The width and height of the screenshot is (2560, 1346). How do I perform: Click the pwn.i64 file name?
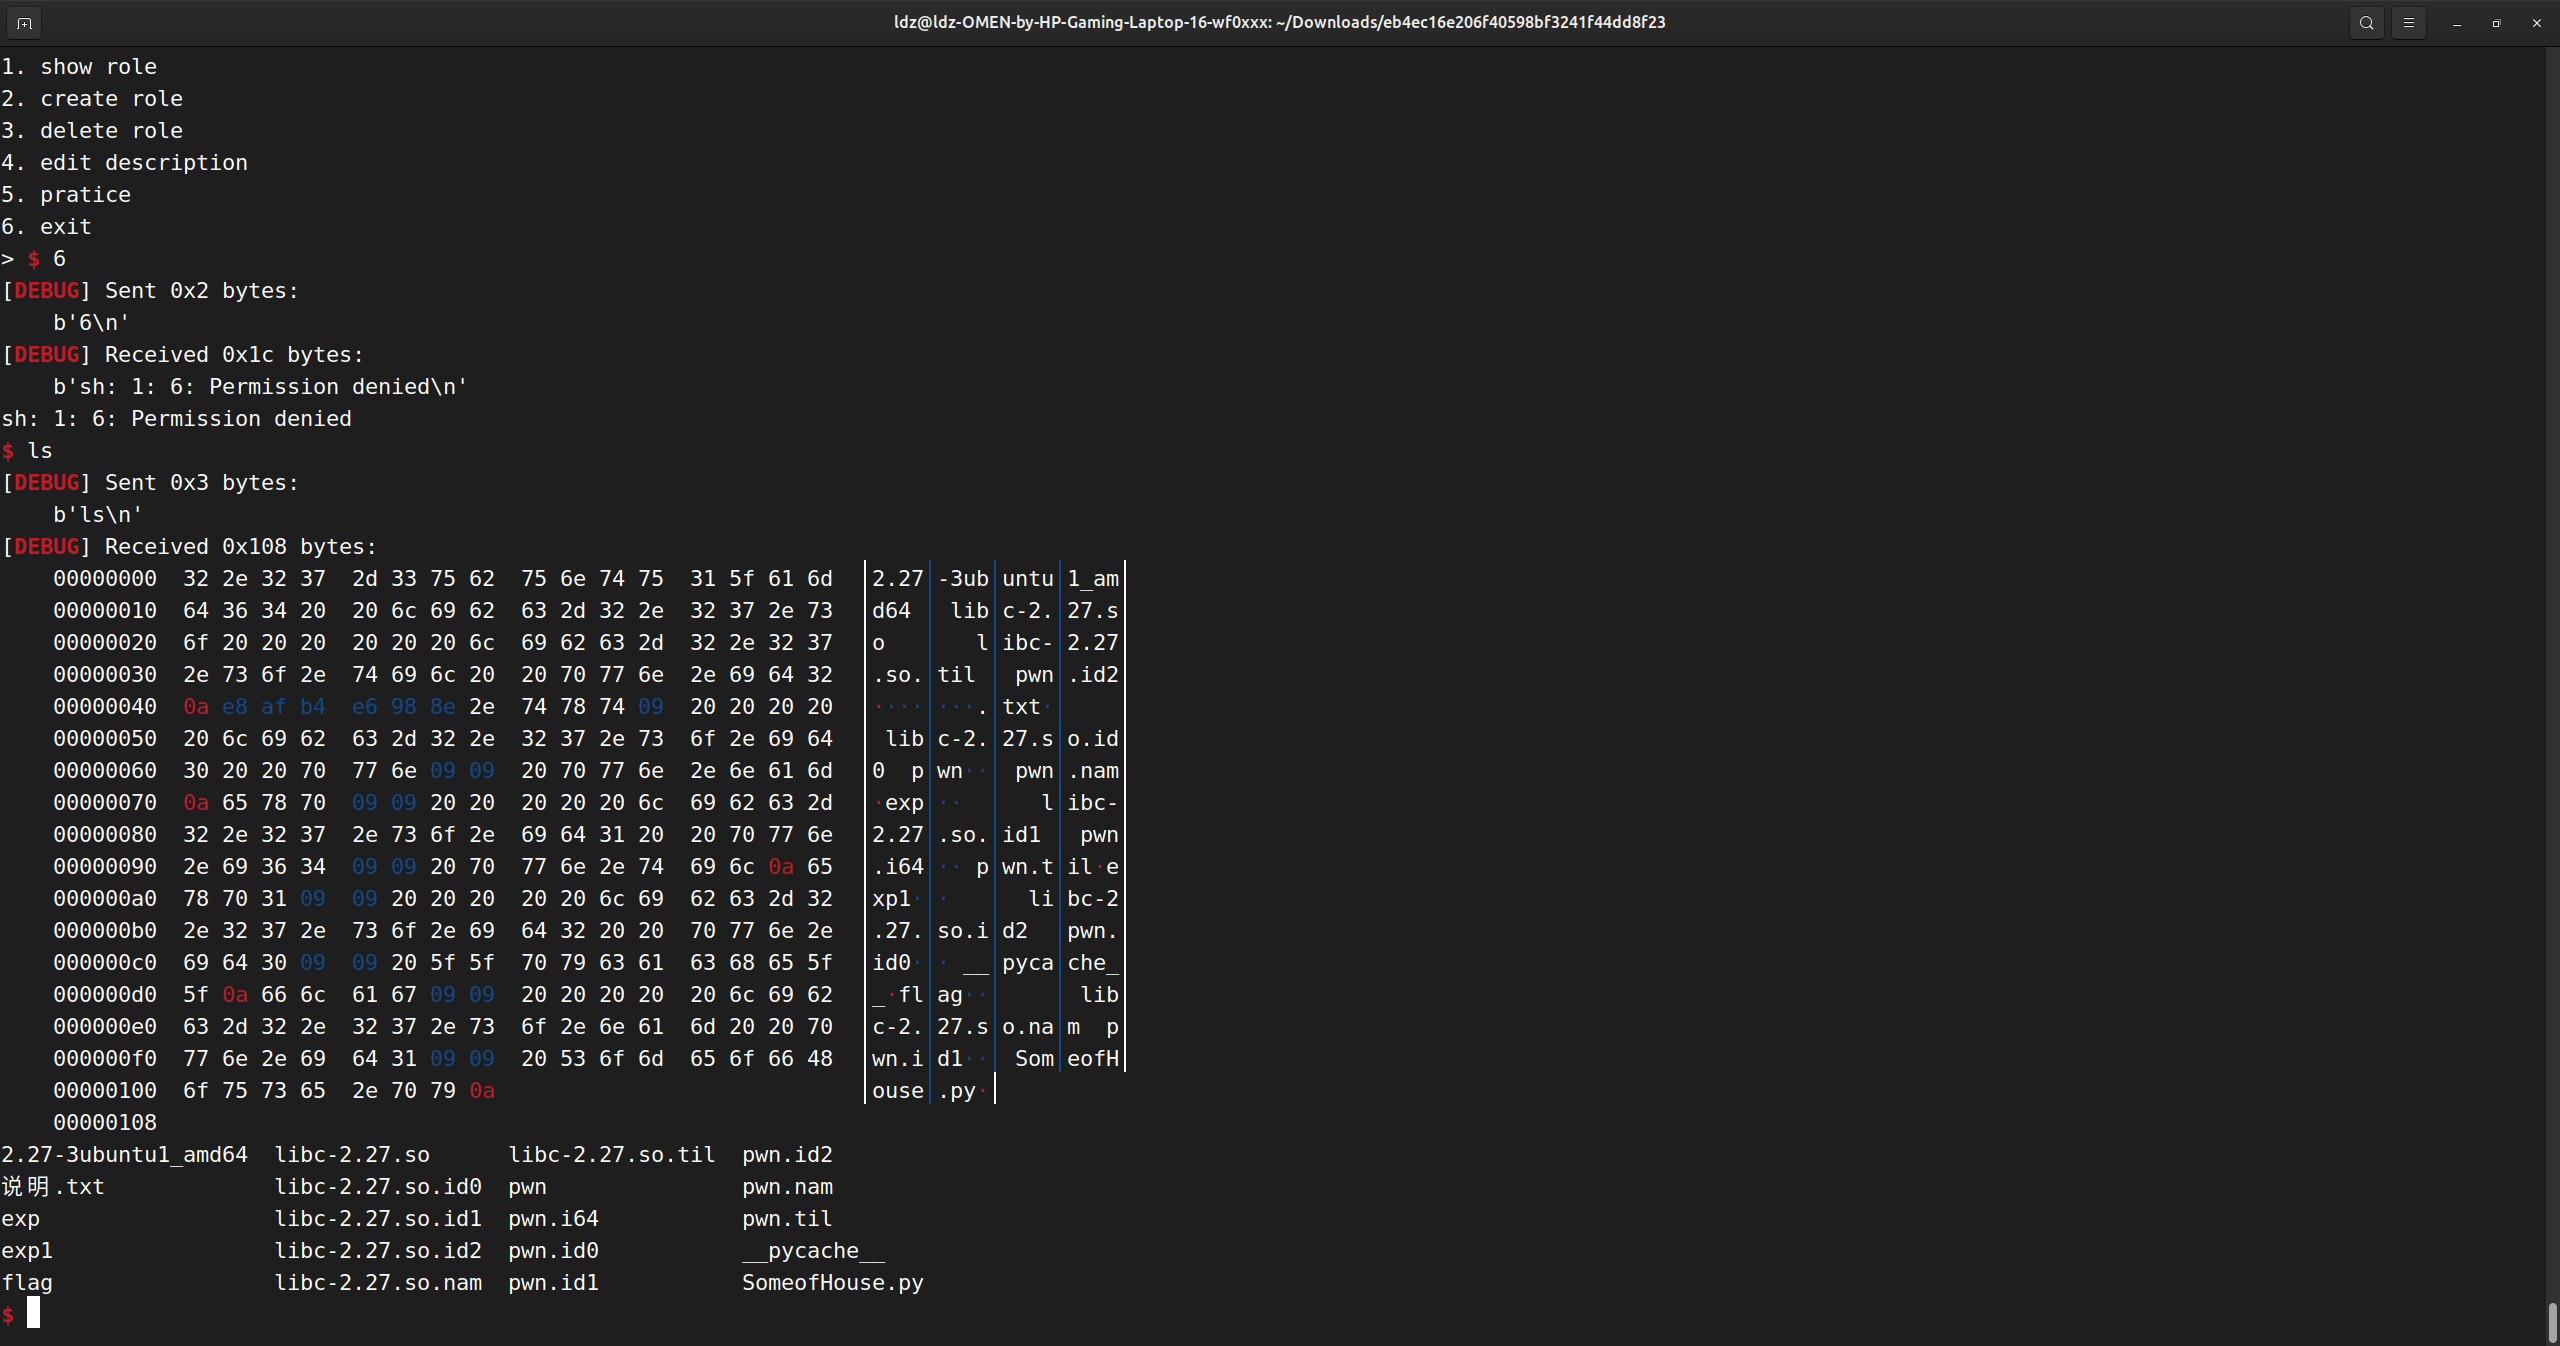point(553,1218)
